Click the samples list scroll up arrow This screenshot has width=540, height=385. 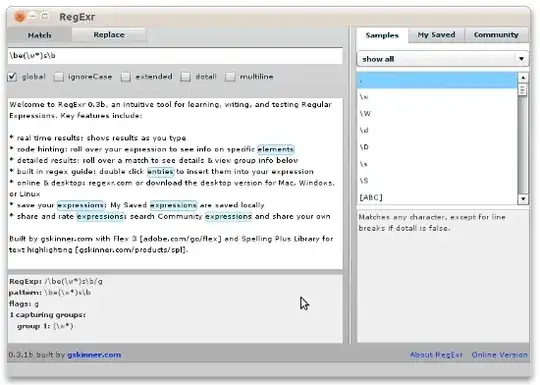click(x=523, y=78)
